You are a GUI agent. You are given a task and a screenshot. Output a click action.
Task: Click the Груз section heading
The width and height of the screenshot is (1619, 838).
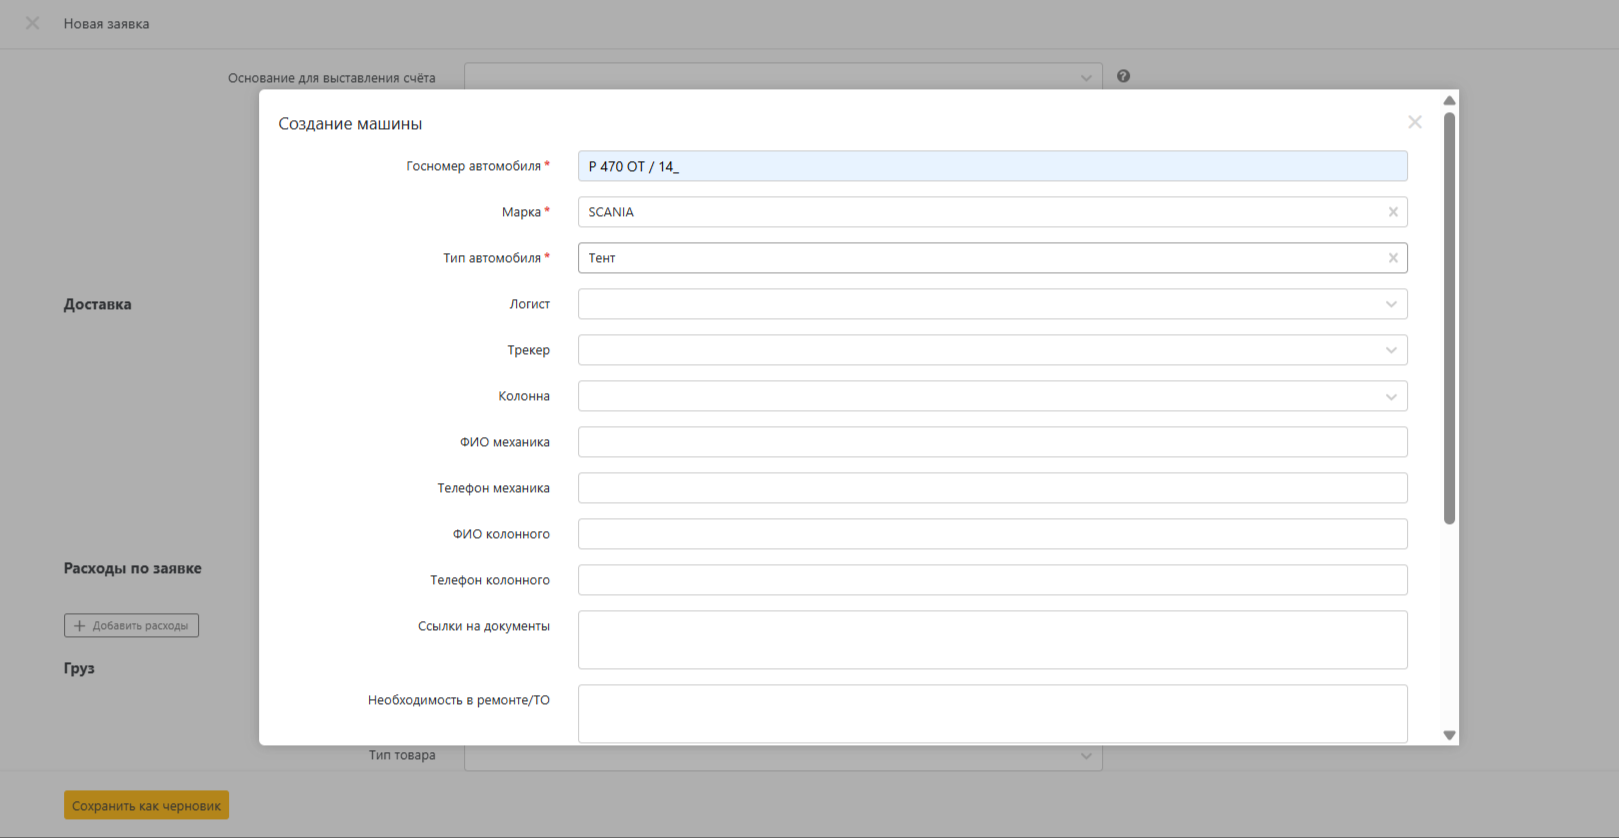tap(79, 668)
